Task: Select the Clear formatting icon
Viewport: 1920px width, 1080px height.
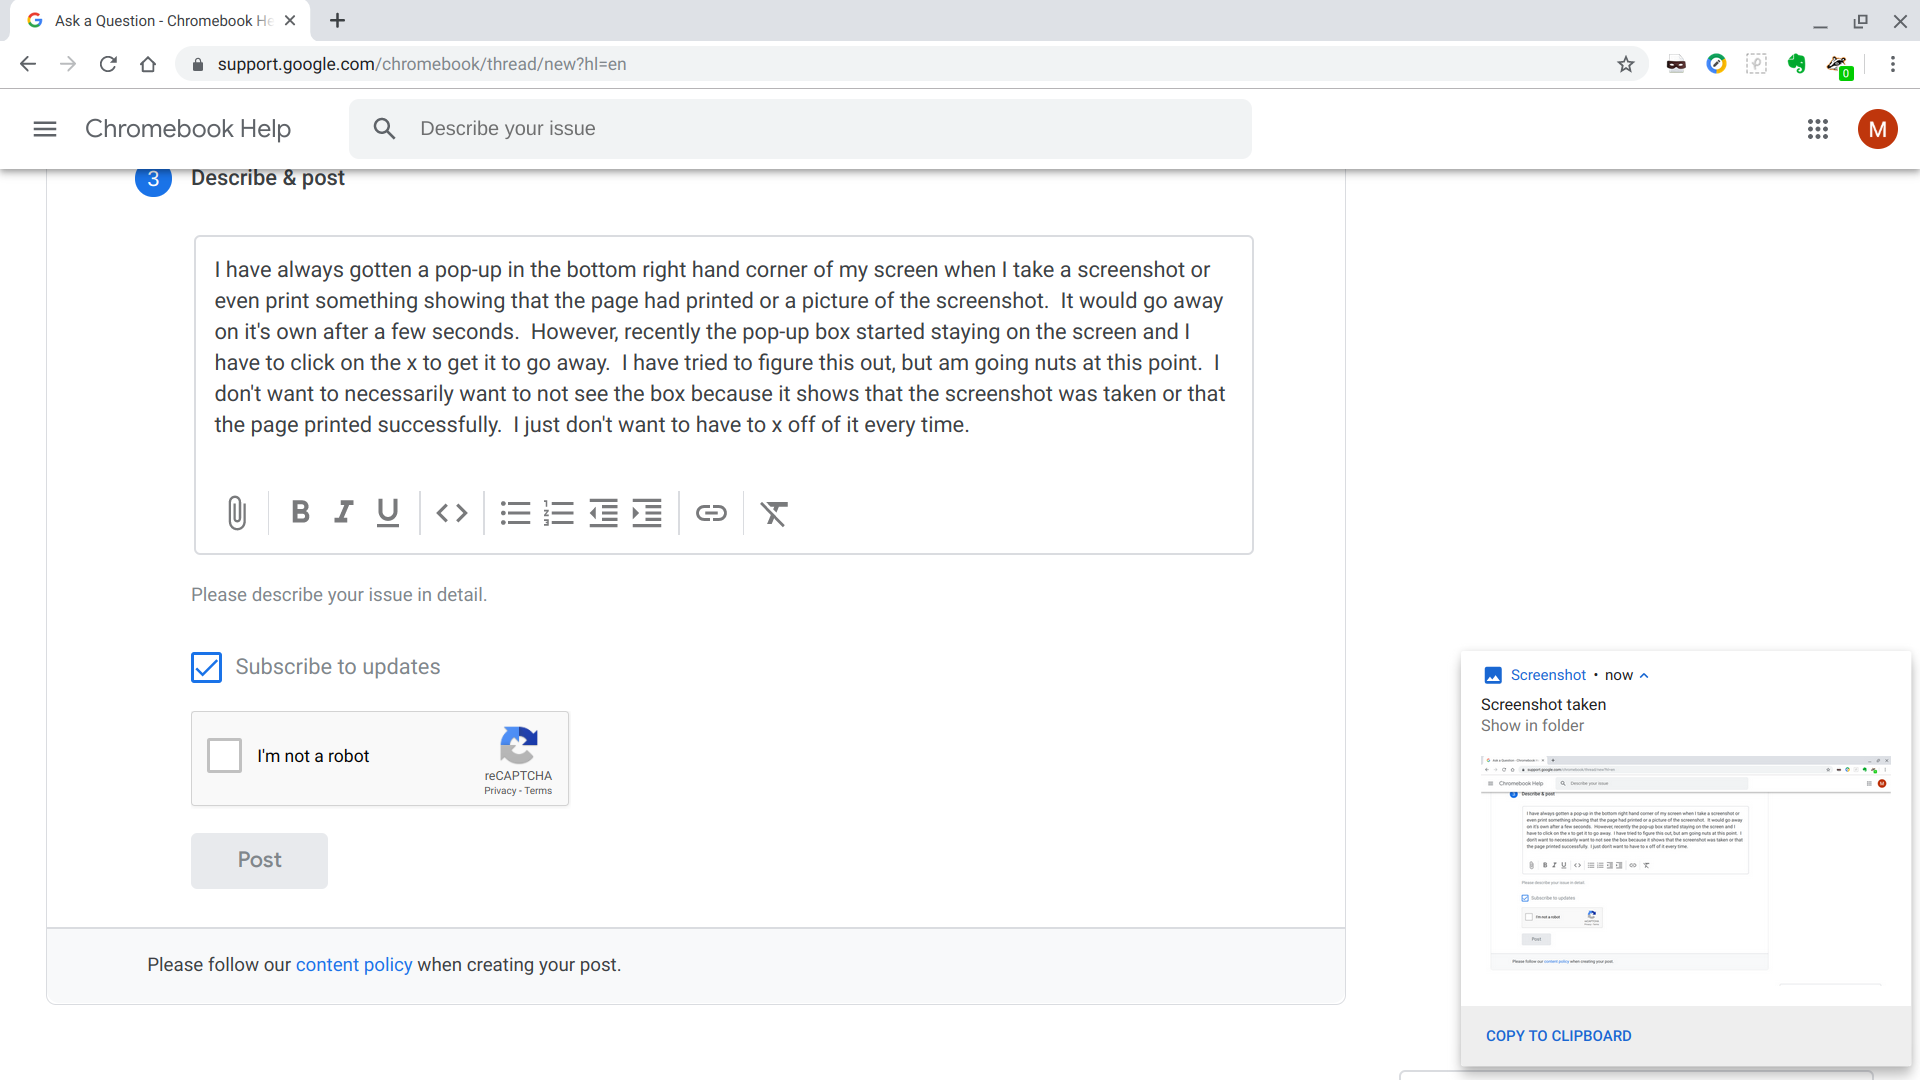Action: point(773,513)
